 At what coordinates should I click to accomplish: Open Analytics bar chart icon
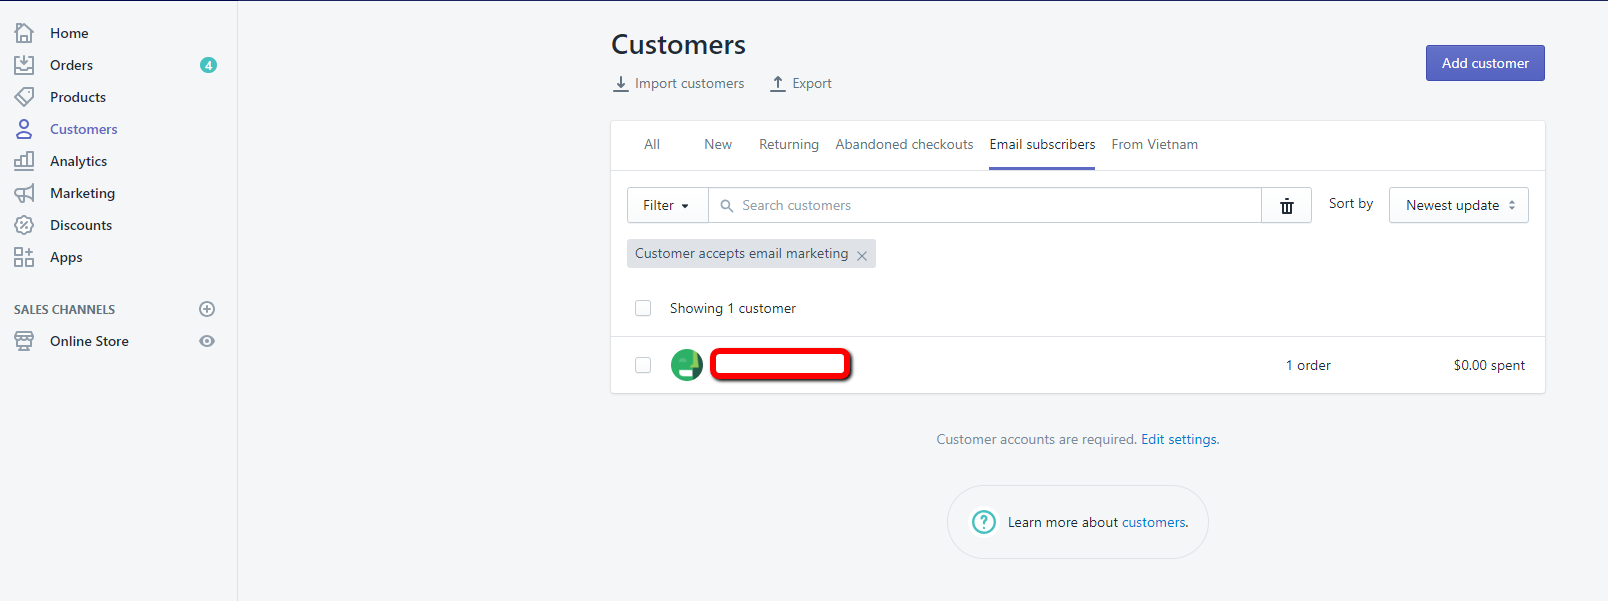point(24,161)
